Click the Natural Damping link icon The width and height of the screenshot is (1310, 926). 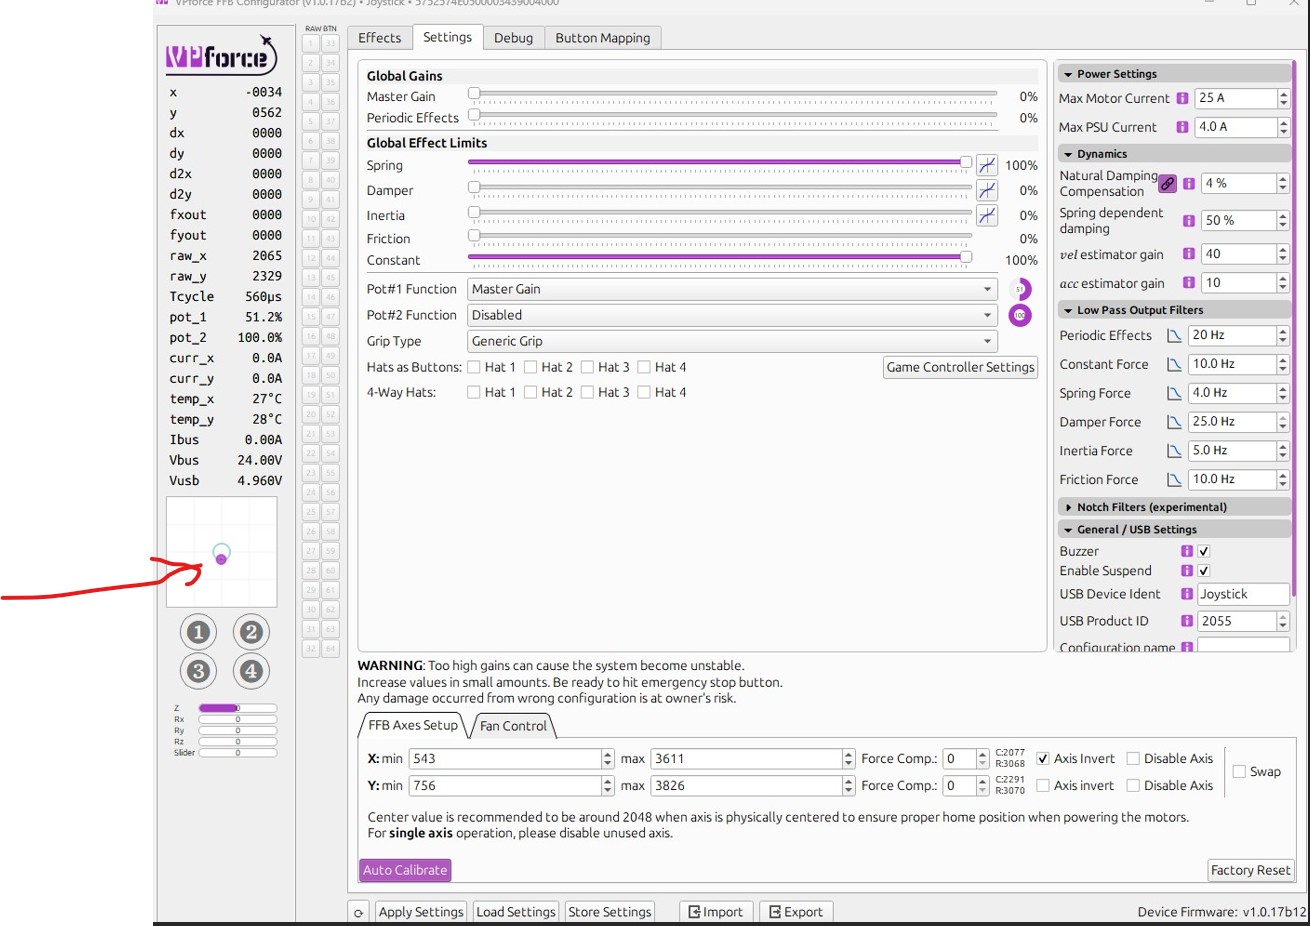pos(1167,184)
